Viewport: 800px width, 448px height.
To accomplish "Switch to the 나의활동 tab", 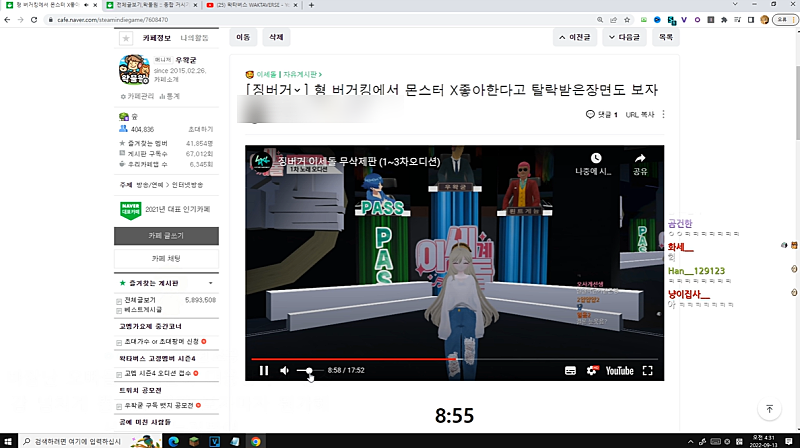I will click(x=195, y=38).
